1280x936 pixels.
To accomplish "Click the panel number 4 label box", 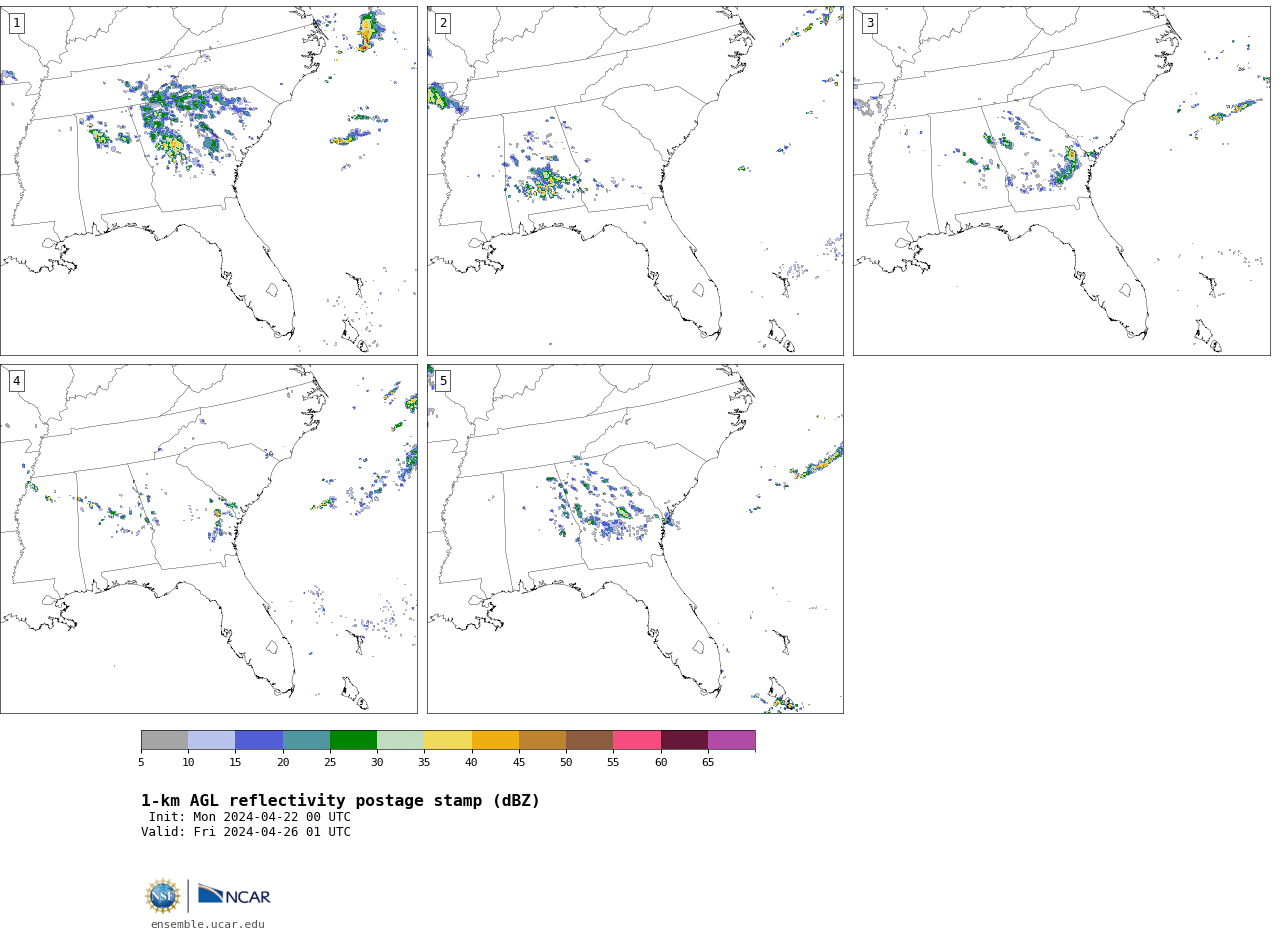I will point(16,381).
